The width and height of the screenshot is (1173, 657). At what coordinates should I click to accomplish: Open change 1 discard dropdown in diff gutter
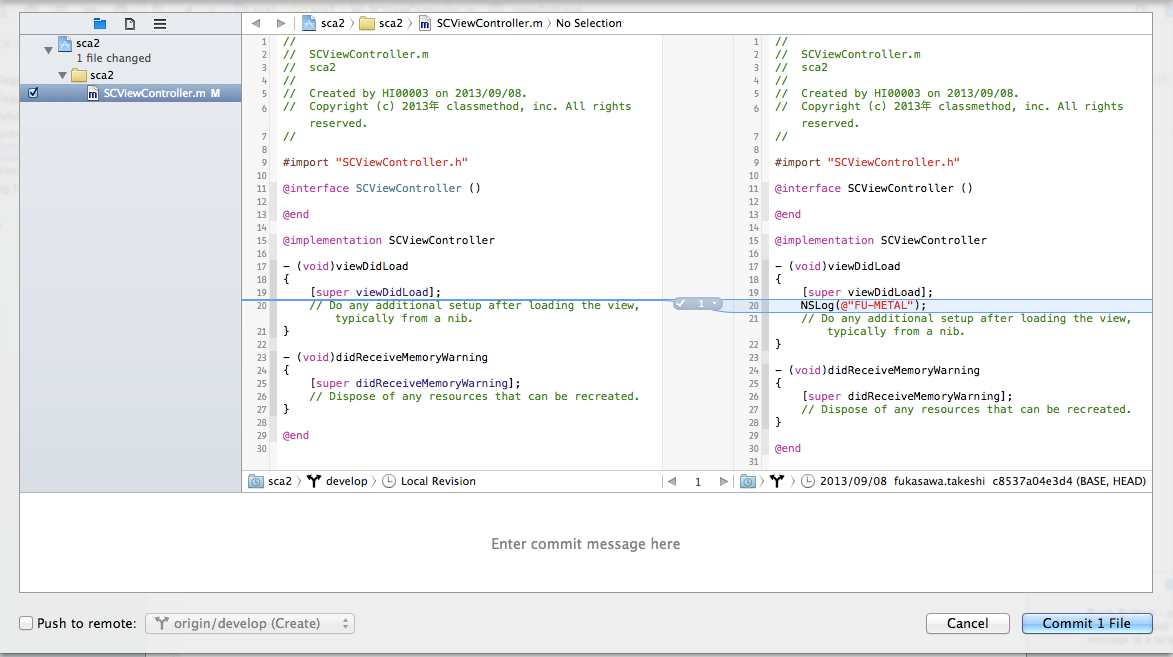tap(716, 303)
